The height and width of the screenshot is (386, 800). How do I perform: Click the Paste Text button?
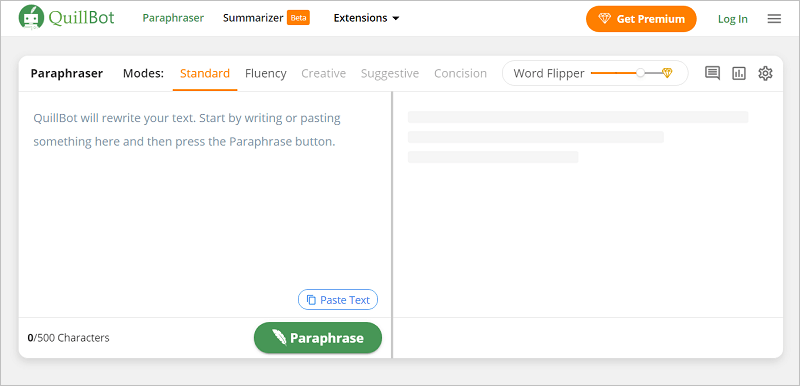[338, 300]
